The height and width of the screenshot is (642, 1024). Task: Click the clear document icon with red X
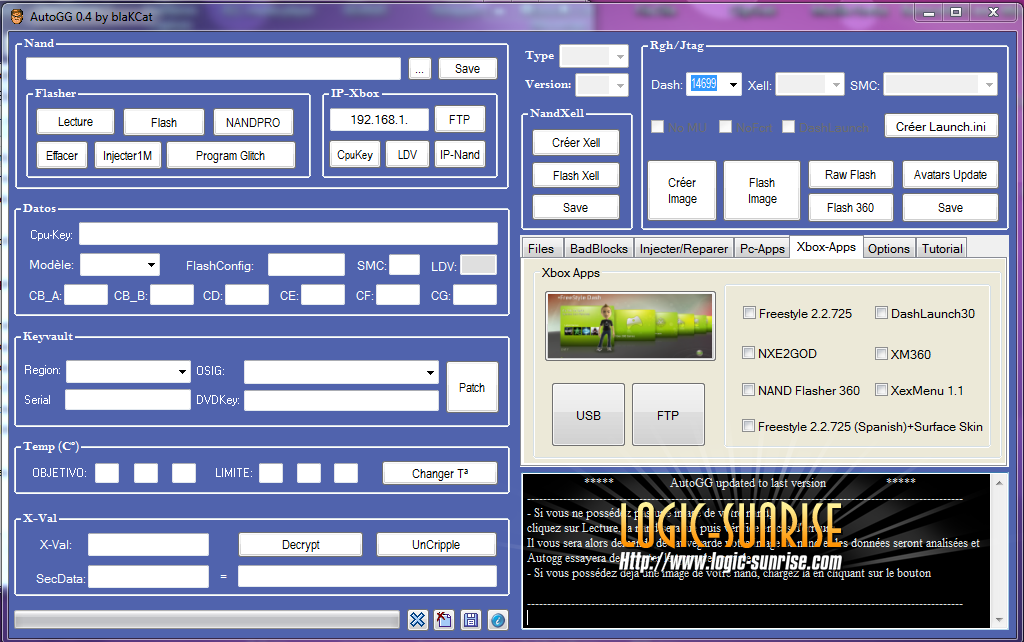[x=444, y=620]
